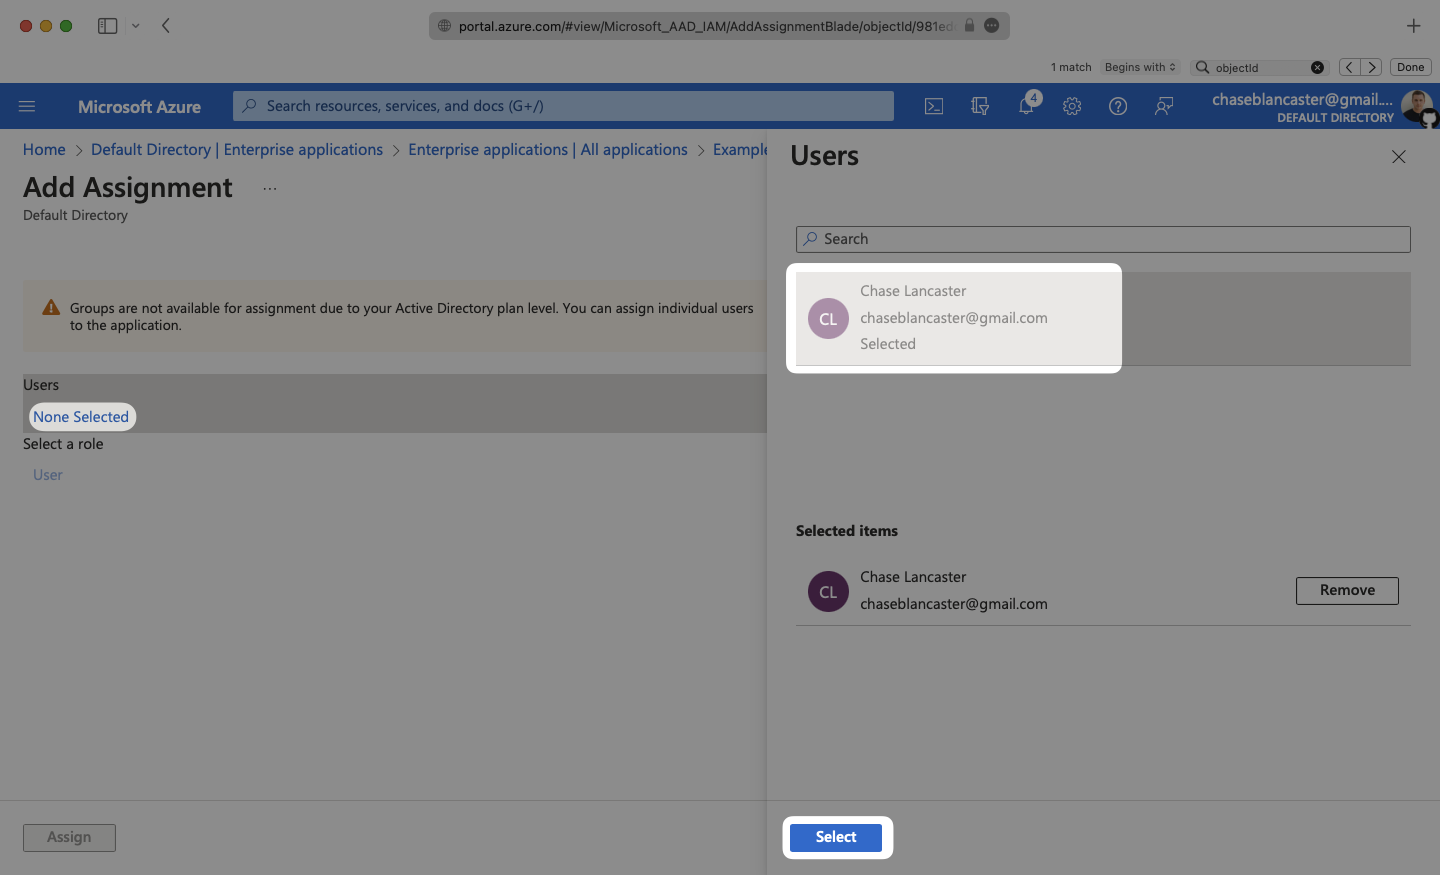Open the notifications bell
Screen dimensions: 1440x875
point(1026,106)
